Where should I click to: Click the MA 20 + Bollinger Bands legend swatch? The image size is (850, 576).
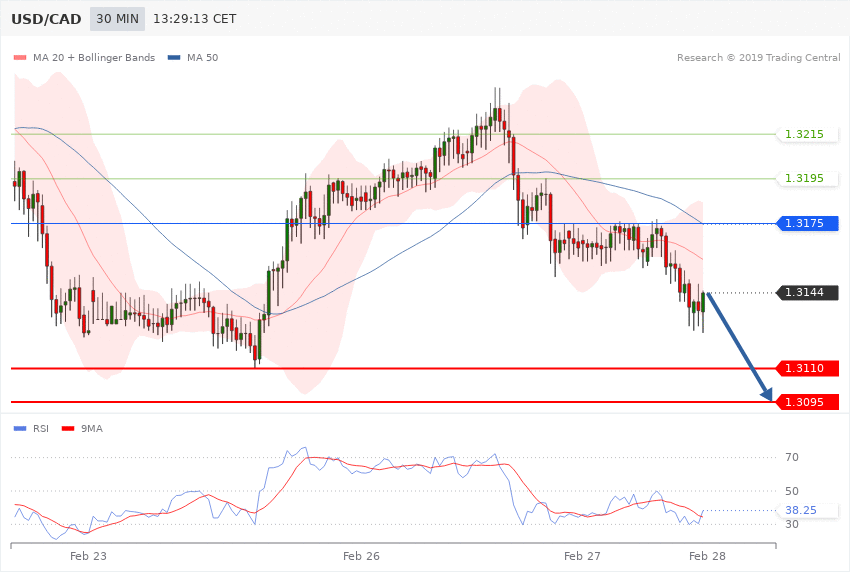(x=20, y=57)
